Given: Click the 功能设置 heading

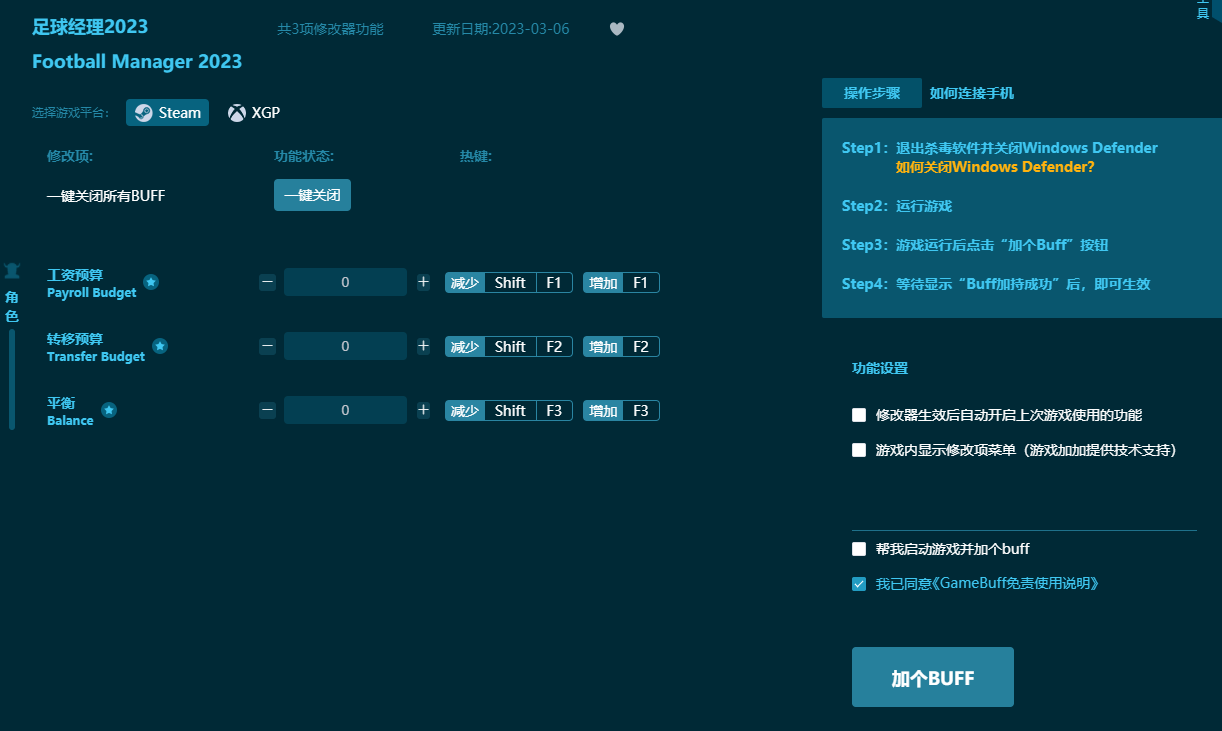Looking at the screenshot, I should point(880,368).
